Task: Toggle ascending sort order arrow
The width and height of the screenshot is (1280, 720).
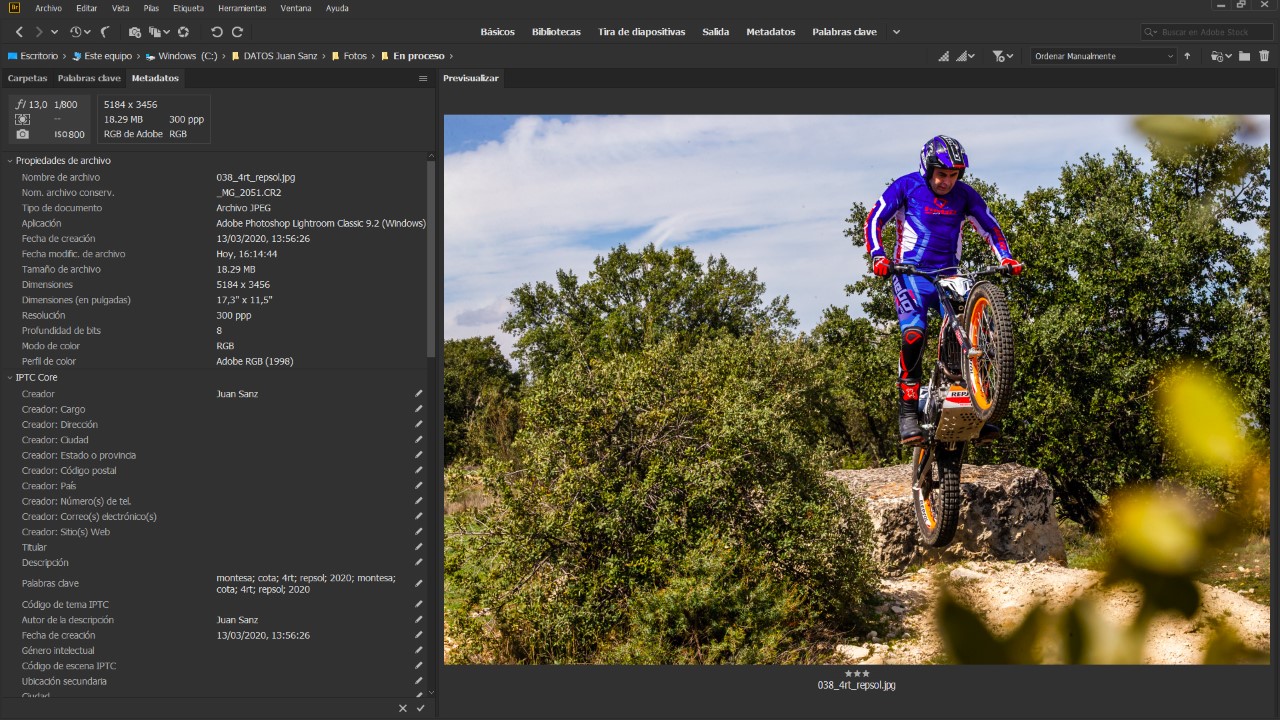Action: click(x=1187, y=56)
